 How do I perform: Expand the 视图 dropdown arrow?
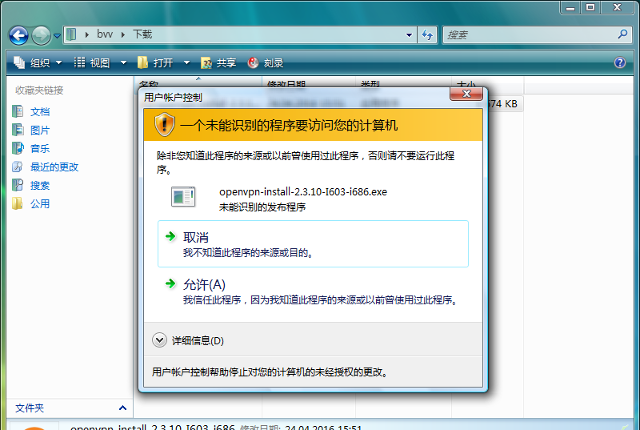pyautogui.click(x=123, y=63)
